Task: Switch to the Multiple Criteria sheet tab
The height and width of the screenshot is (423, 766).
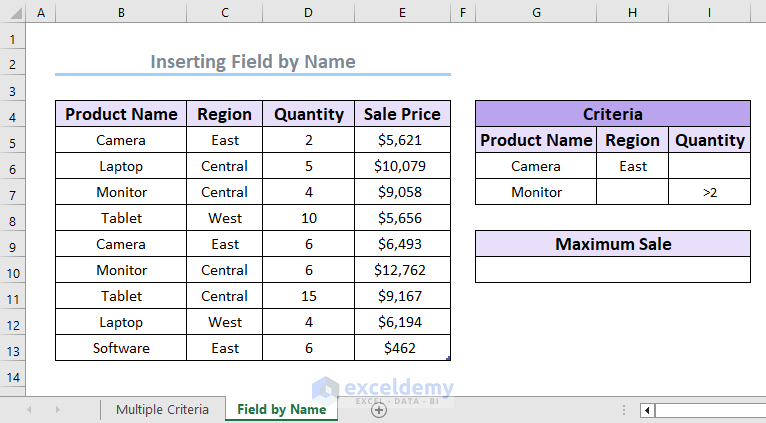Action: point(162,409)
